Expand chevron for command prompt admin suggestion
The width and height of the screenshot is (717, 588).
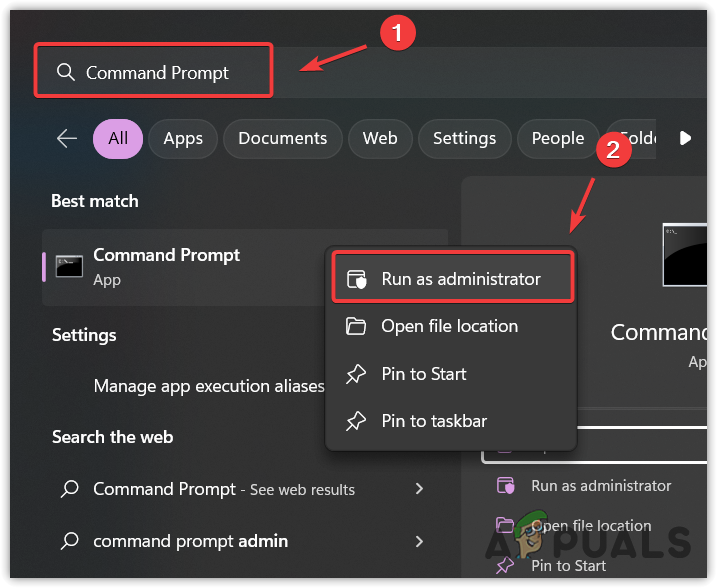coord(419,541)
